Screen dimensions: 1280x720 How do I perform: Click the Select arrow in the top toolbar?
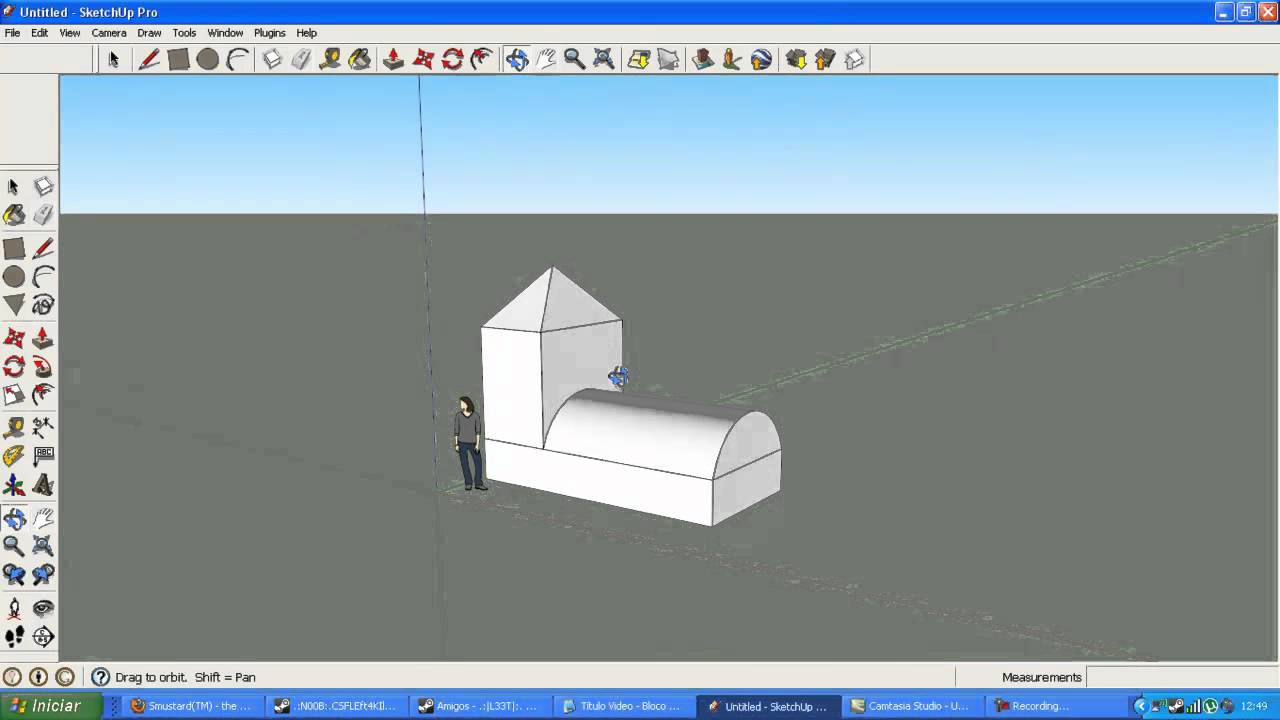113,59
